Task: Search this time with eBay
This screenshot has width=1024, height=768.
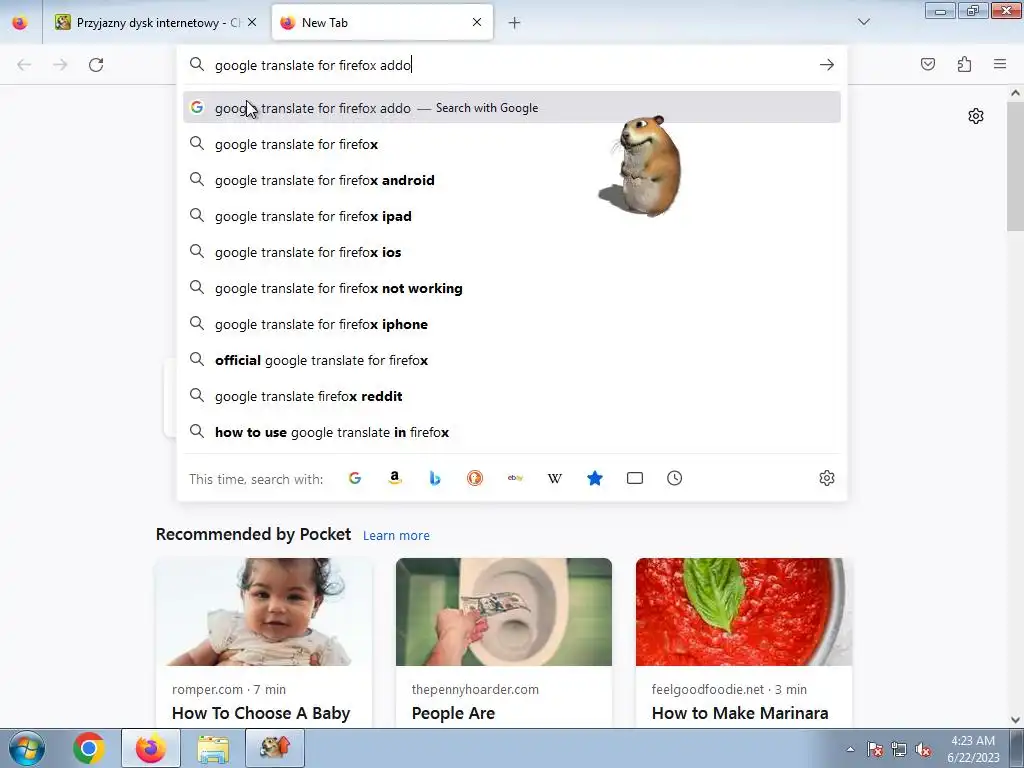Action: (515, 478)
